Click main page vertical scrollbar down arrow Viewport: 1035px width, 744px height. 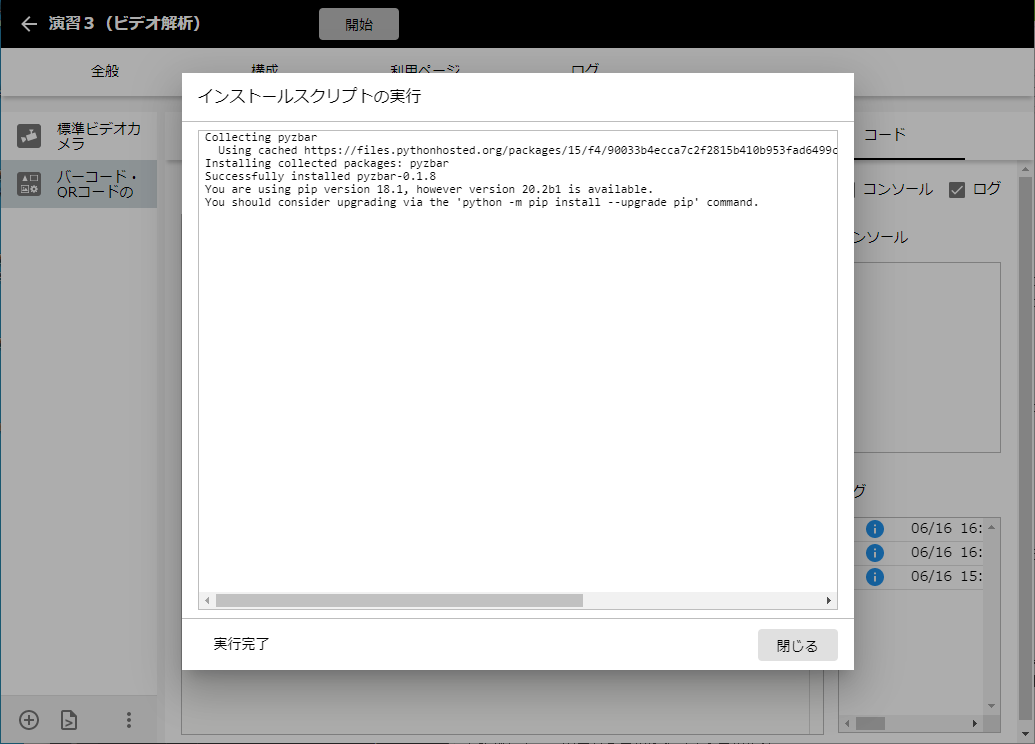coord(1025,733)
